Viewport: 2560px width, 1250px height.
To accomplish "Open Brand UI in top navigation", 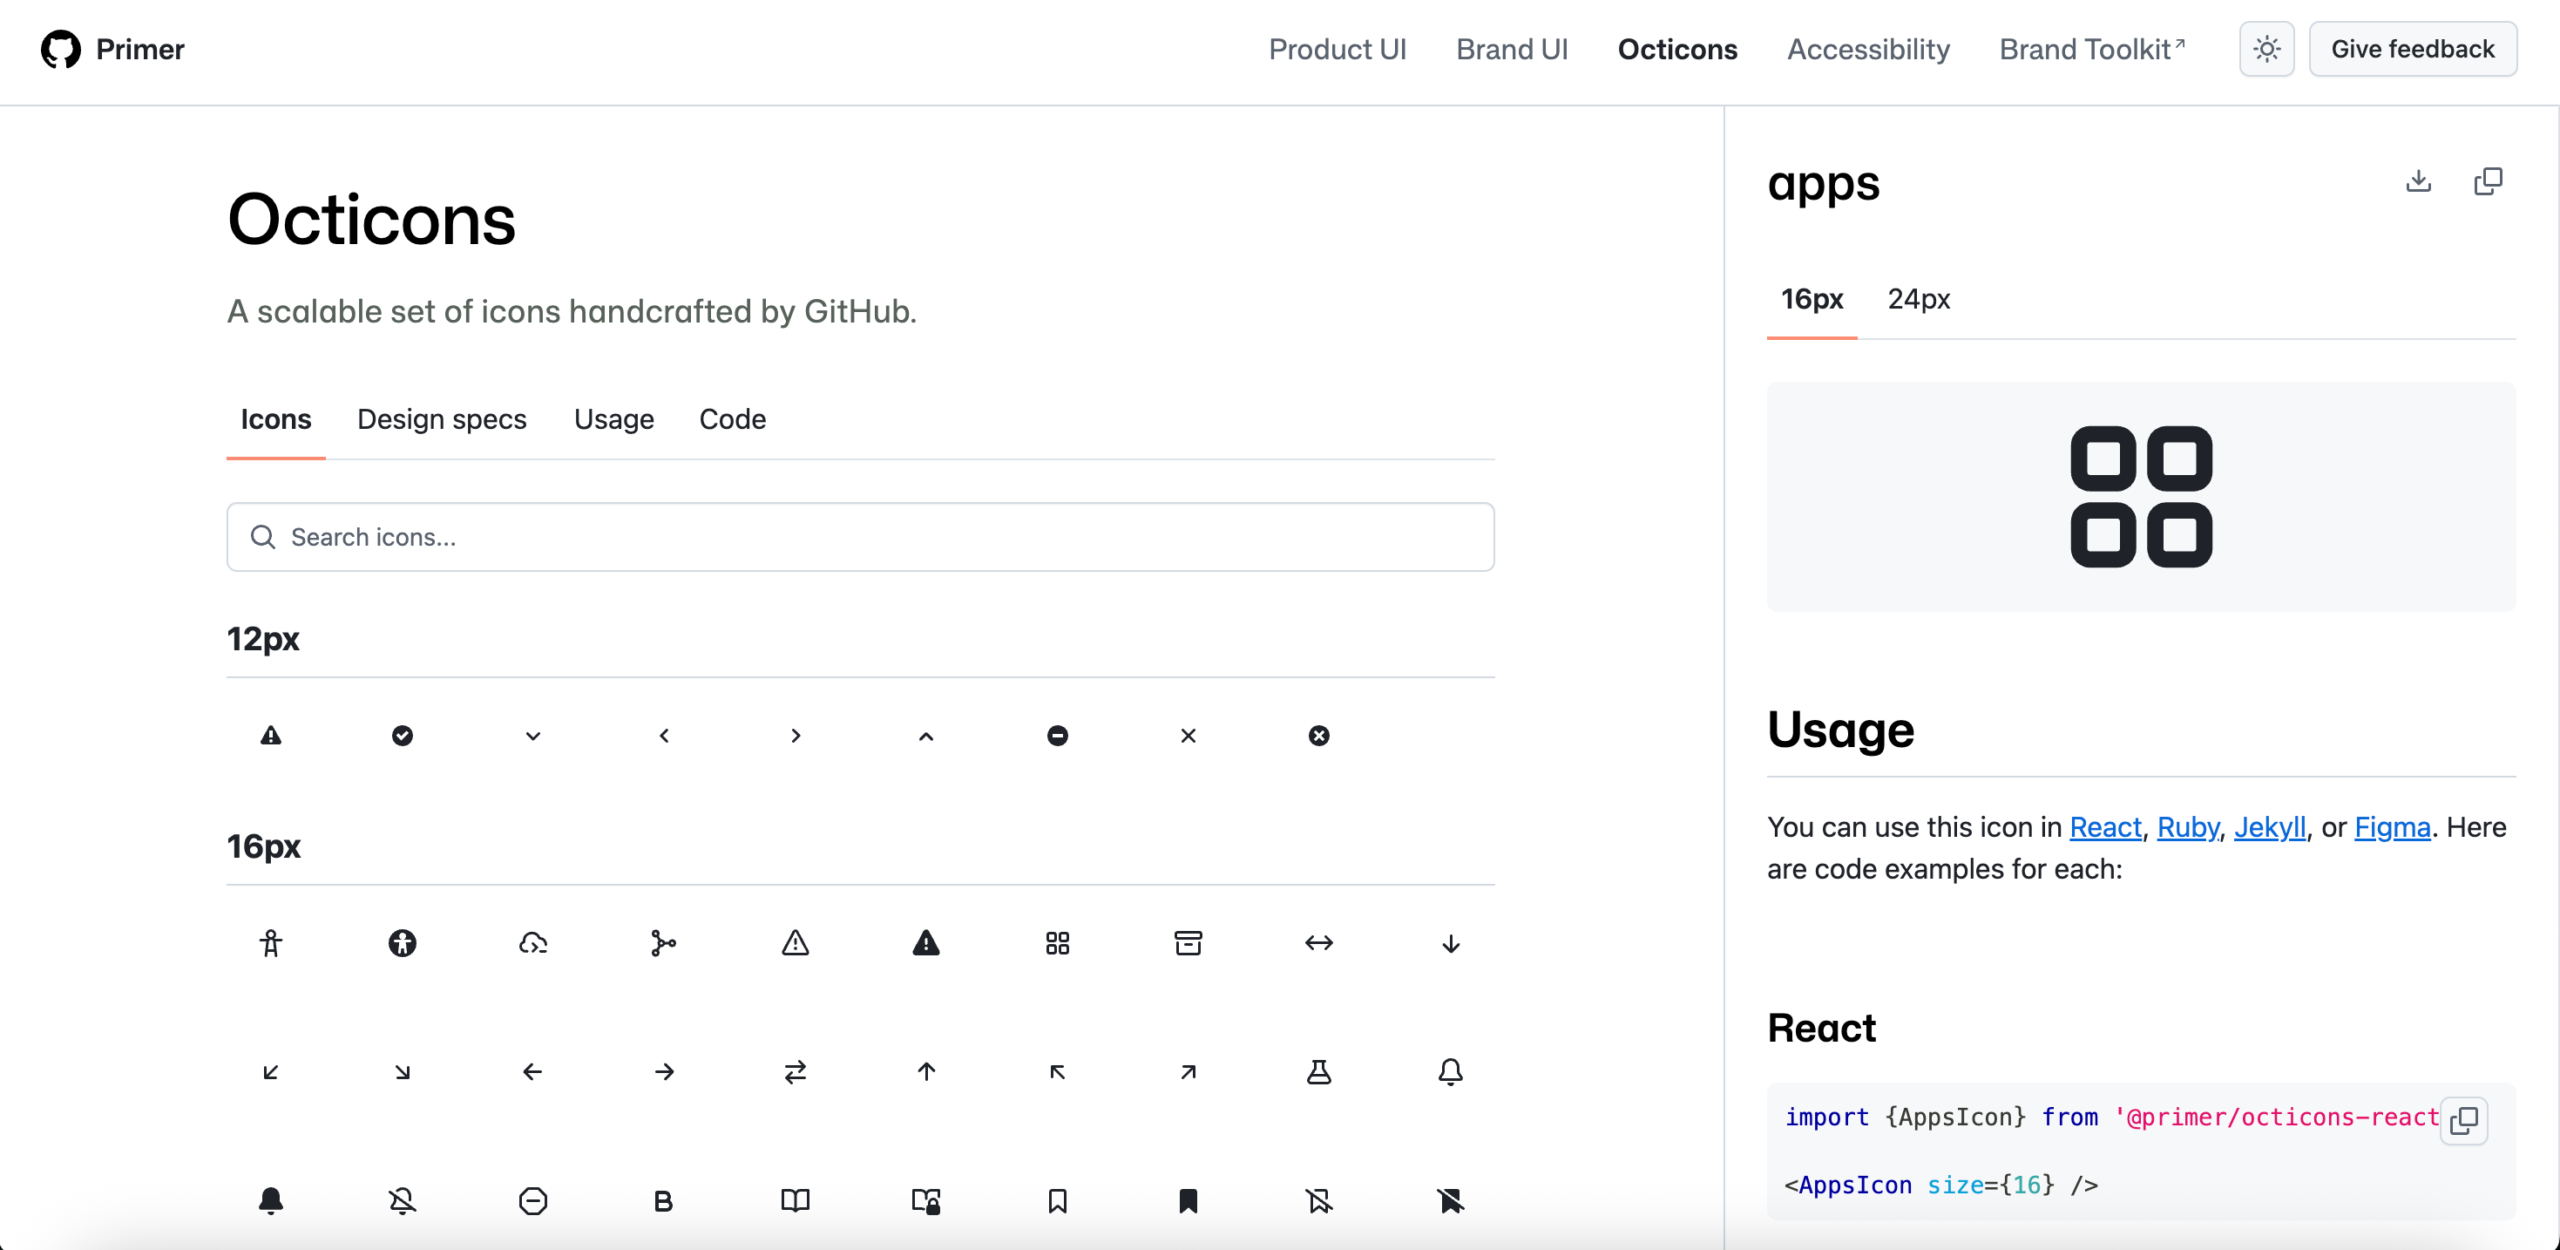I will [1512, 49].
